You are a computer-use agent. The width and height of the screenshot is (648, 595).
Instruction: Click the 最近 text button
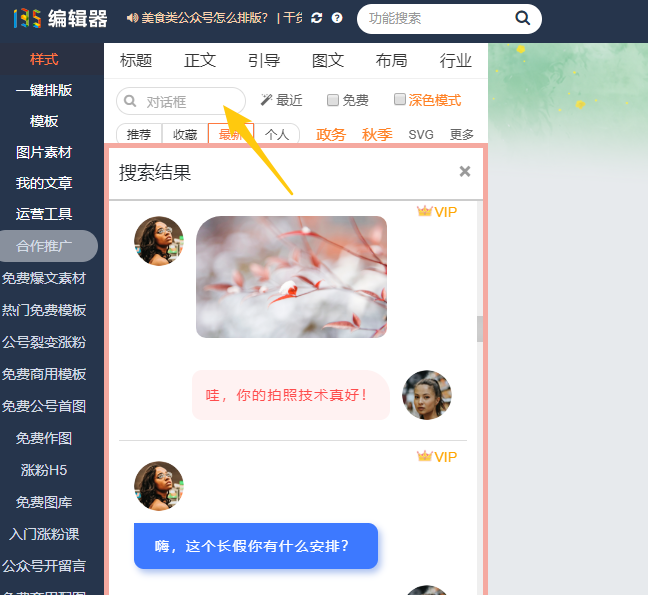pyautogui.click(x=289, y=100)
